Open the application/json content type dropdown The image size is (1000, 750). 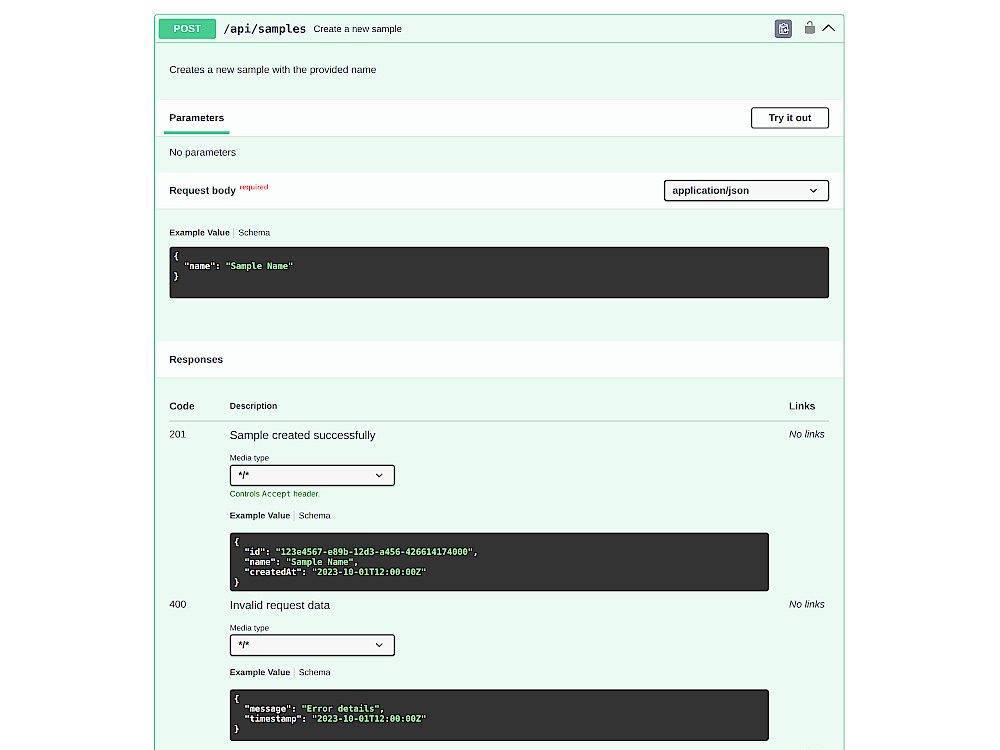point(746,191)
